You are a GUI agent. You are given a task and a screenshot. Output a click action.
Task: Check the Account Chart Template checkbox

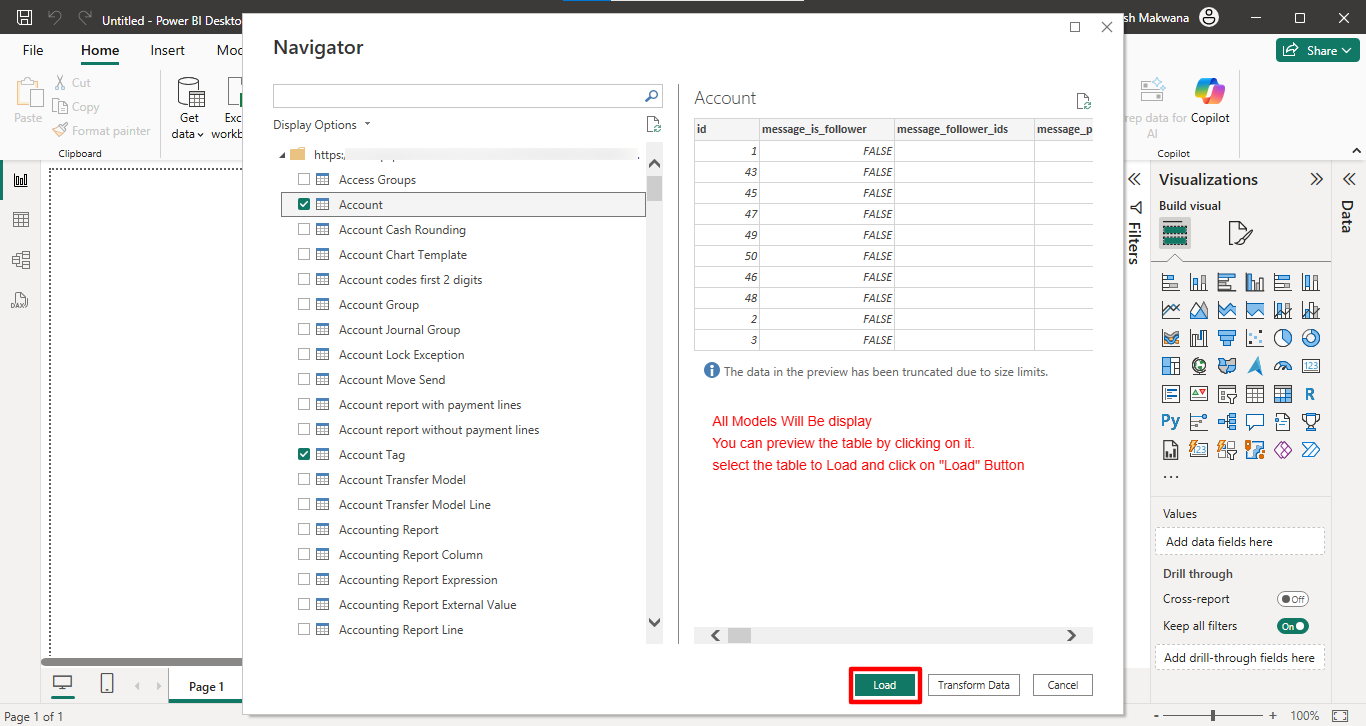coord(304,254)
